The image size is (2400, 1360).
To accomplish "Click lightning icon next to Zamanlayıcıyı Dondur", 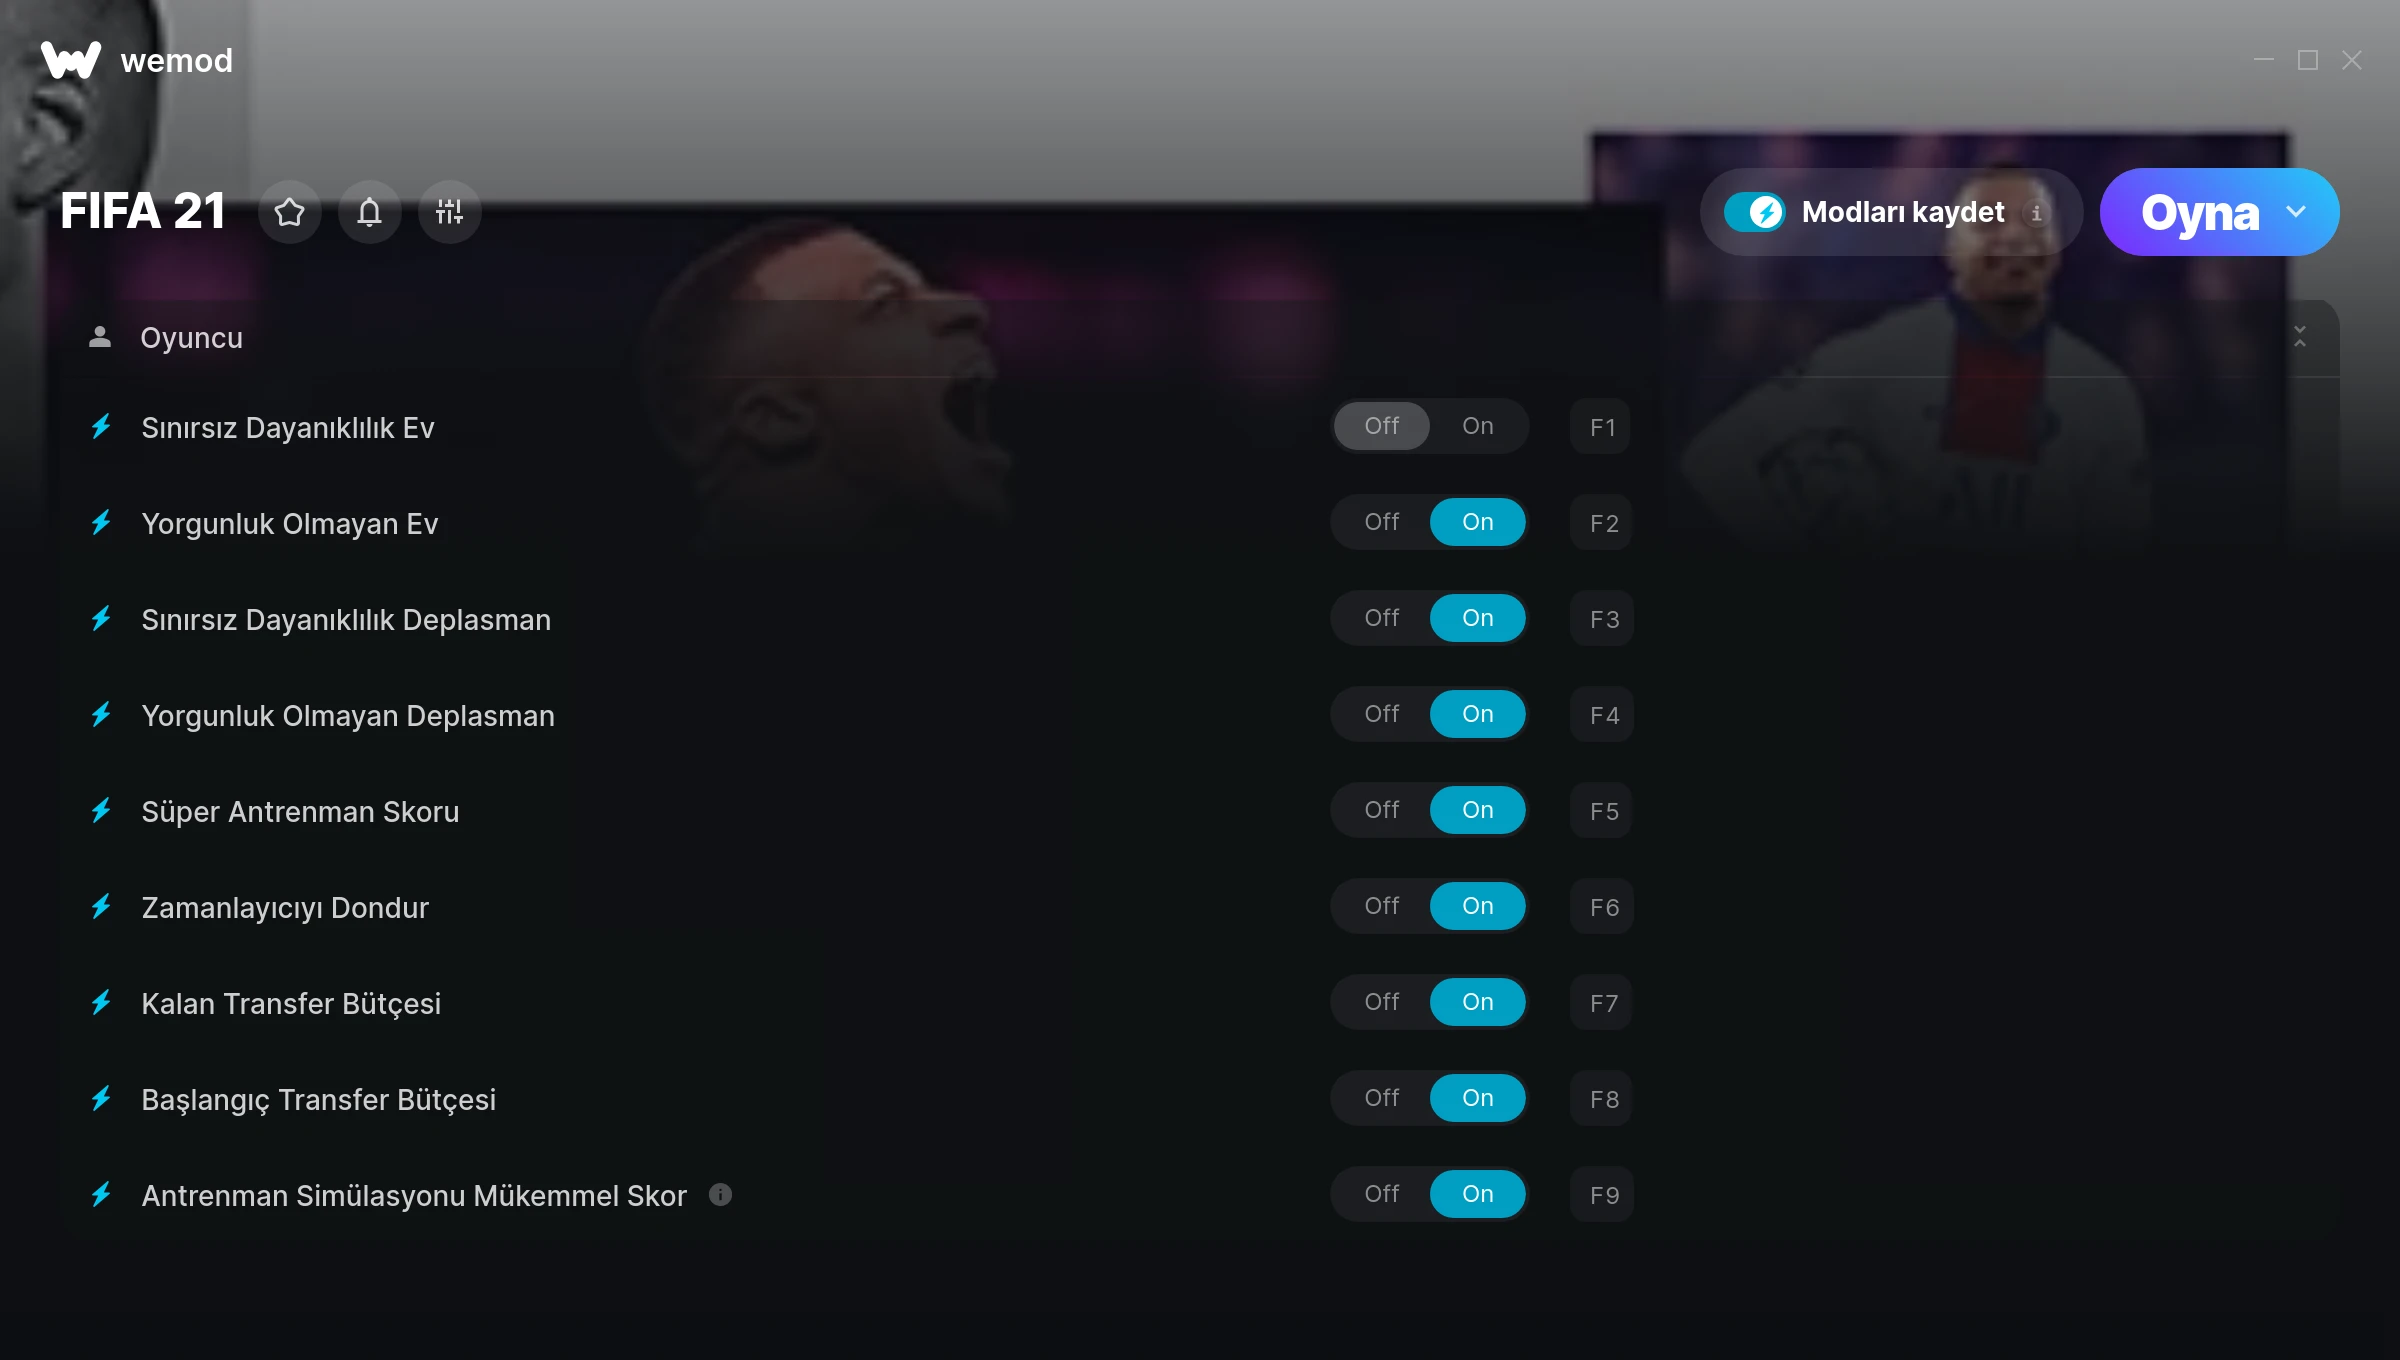I will tap(101, 907).
